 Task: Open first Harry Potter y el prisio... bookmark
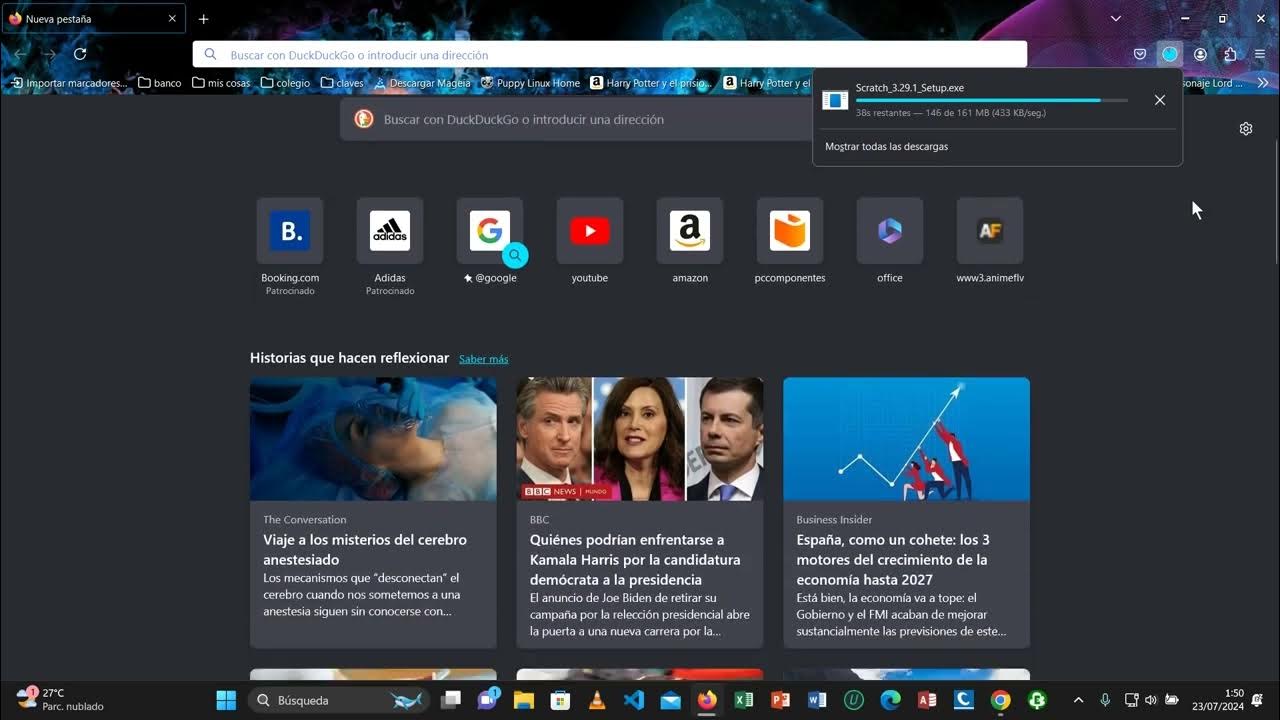651,83
